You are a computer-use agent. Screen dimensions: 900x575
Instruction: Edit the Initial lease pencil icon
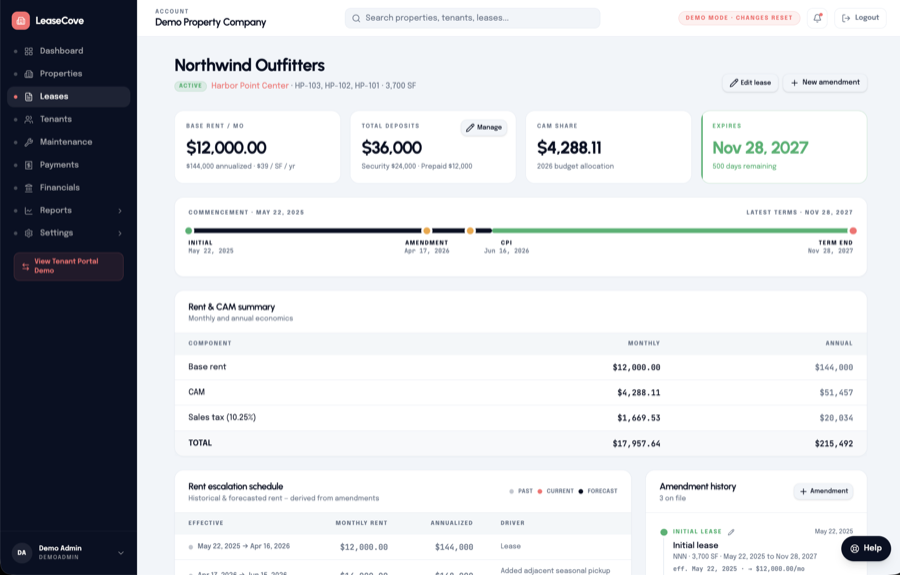tap(731, 532)
